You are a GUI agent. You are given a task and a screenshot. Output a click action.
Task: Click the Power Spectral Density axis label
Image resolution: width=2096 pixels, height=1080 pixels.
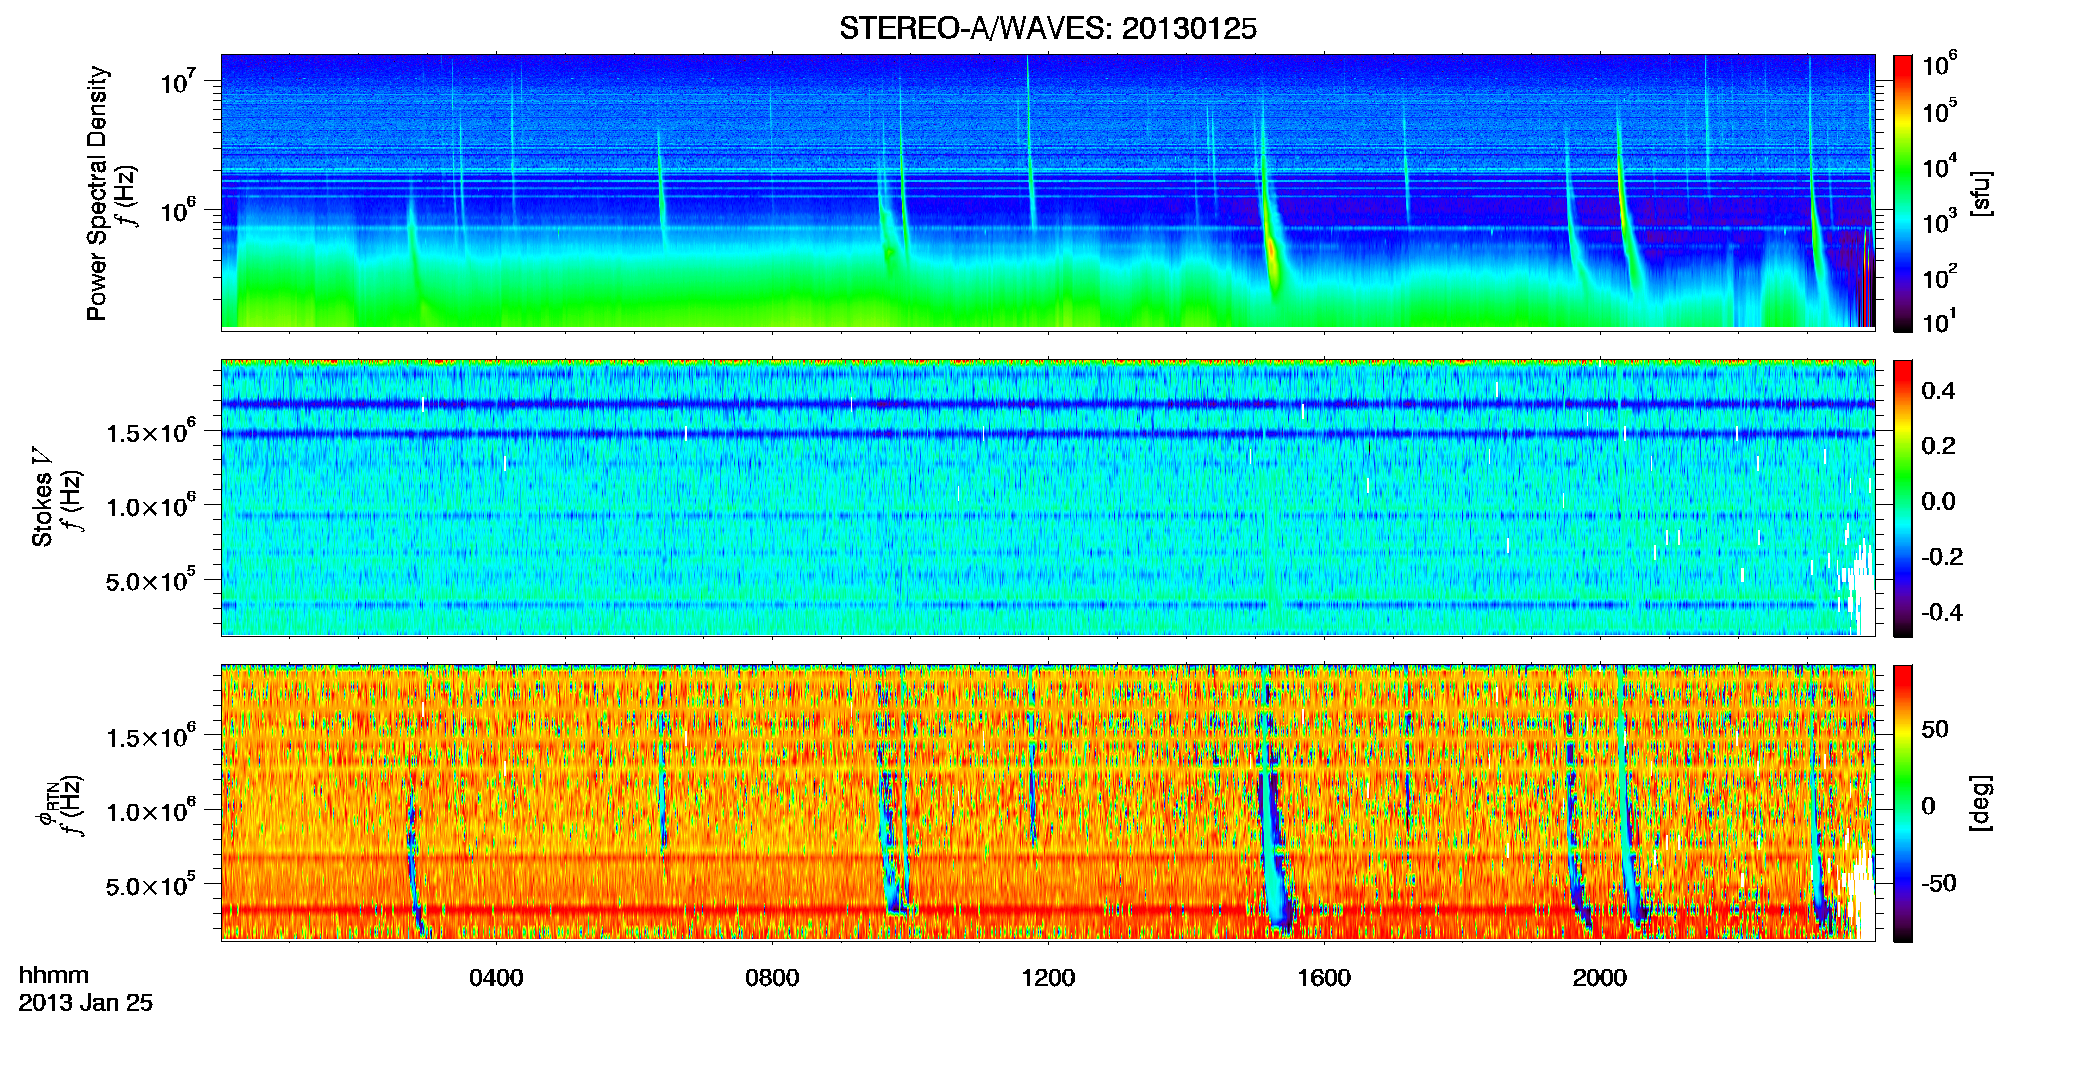point(97,193)
